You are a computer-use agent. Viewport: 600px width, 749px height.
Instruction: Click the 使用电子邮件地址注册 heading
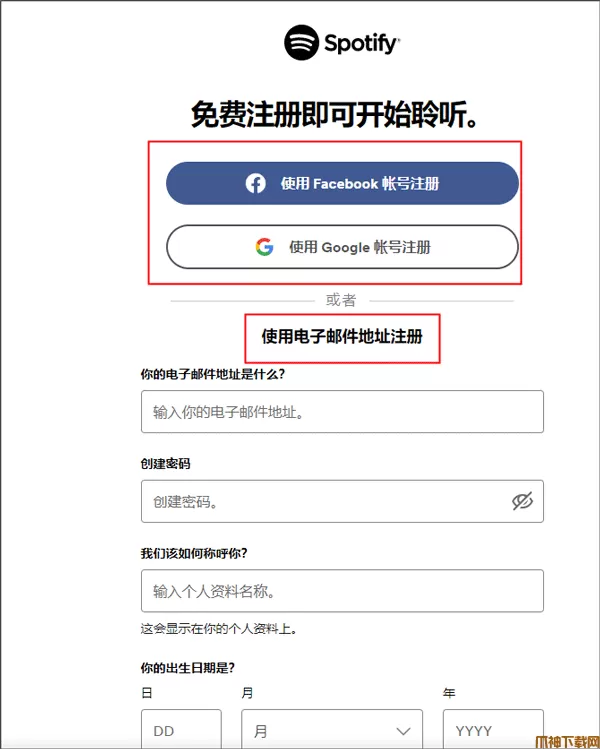pyautogui.click(x=342, y=337)
